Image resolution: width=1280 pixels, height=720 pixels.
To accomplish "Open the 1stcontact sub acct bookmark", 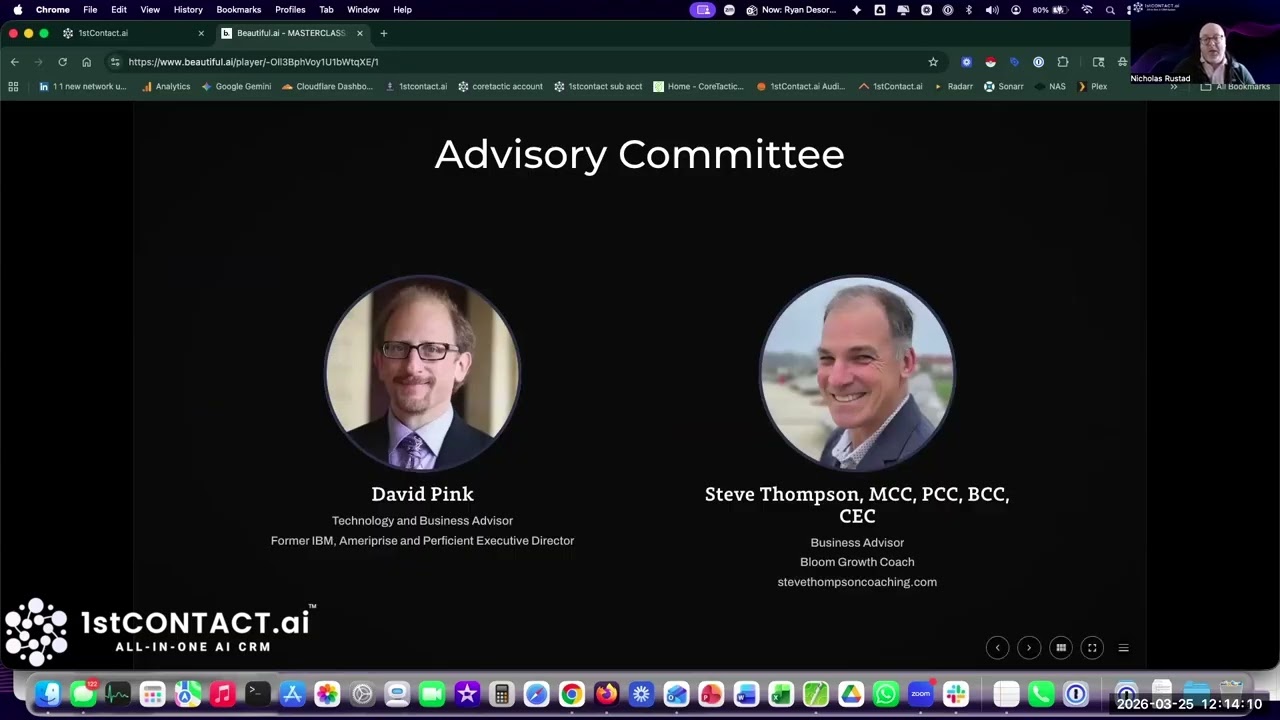I will [x=598, y=87].
